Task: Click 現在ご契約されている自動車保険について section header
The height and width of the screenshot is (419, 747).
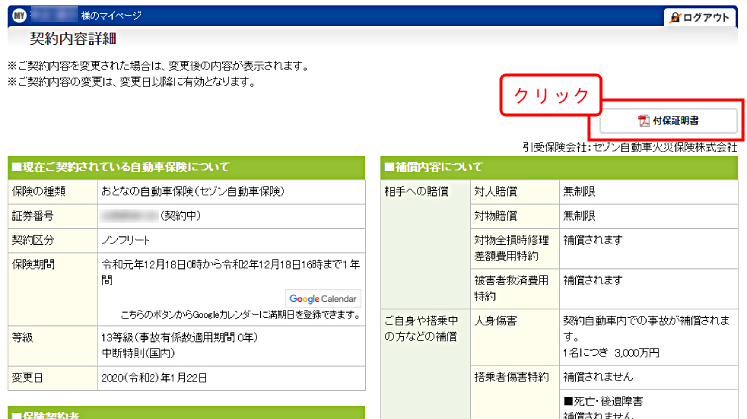Action: (x=120, y=167)
